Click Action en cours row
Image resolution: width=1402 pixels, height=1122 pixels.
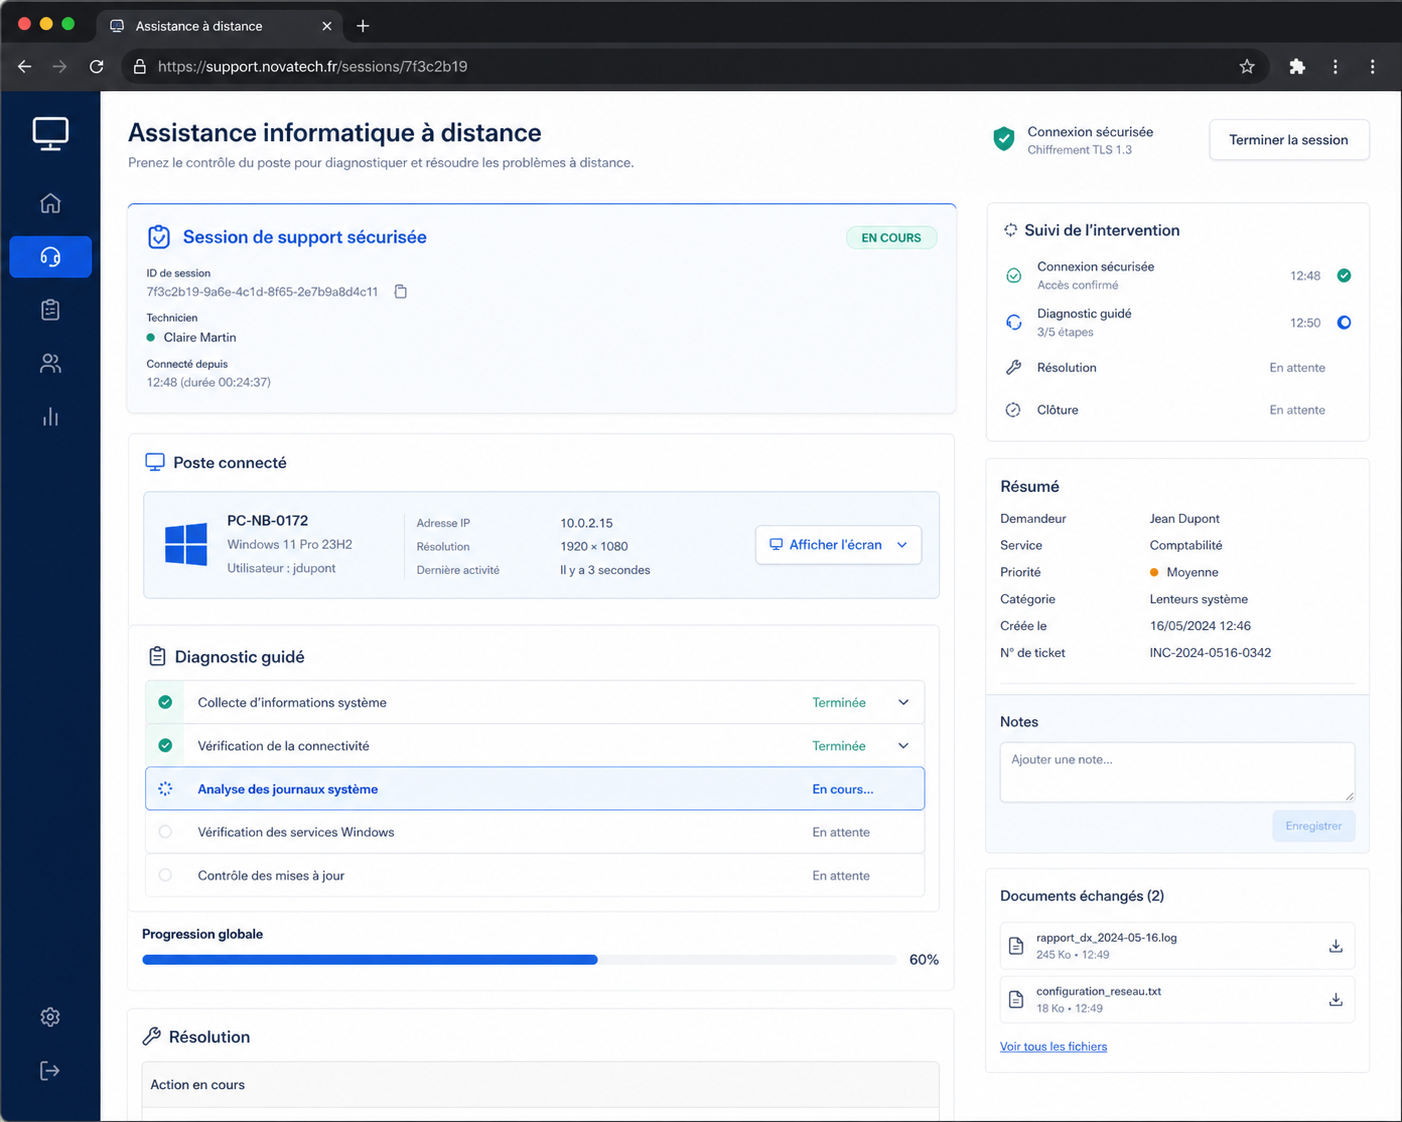tap(541, 1085)
